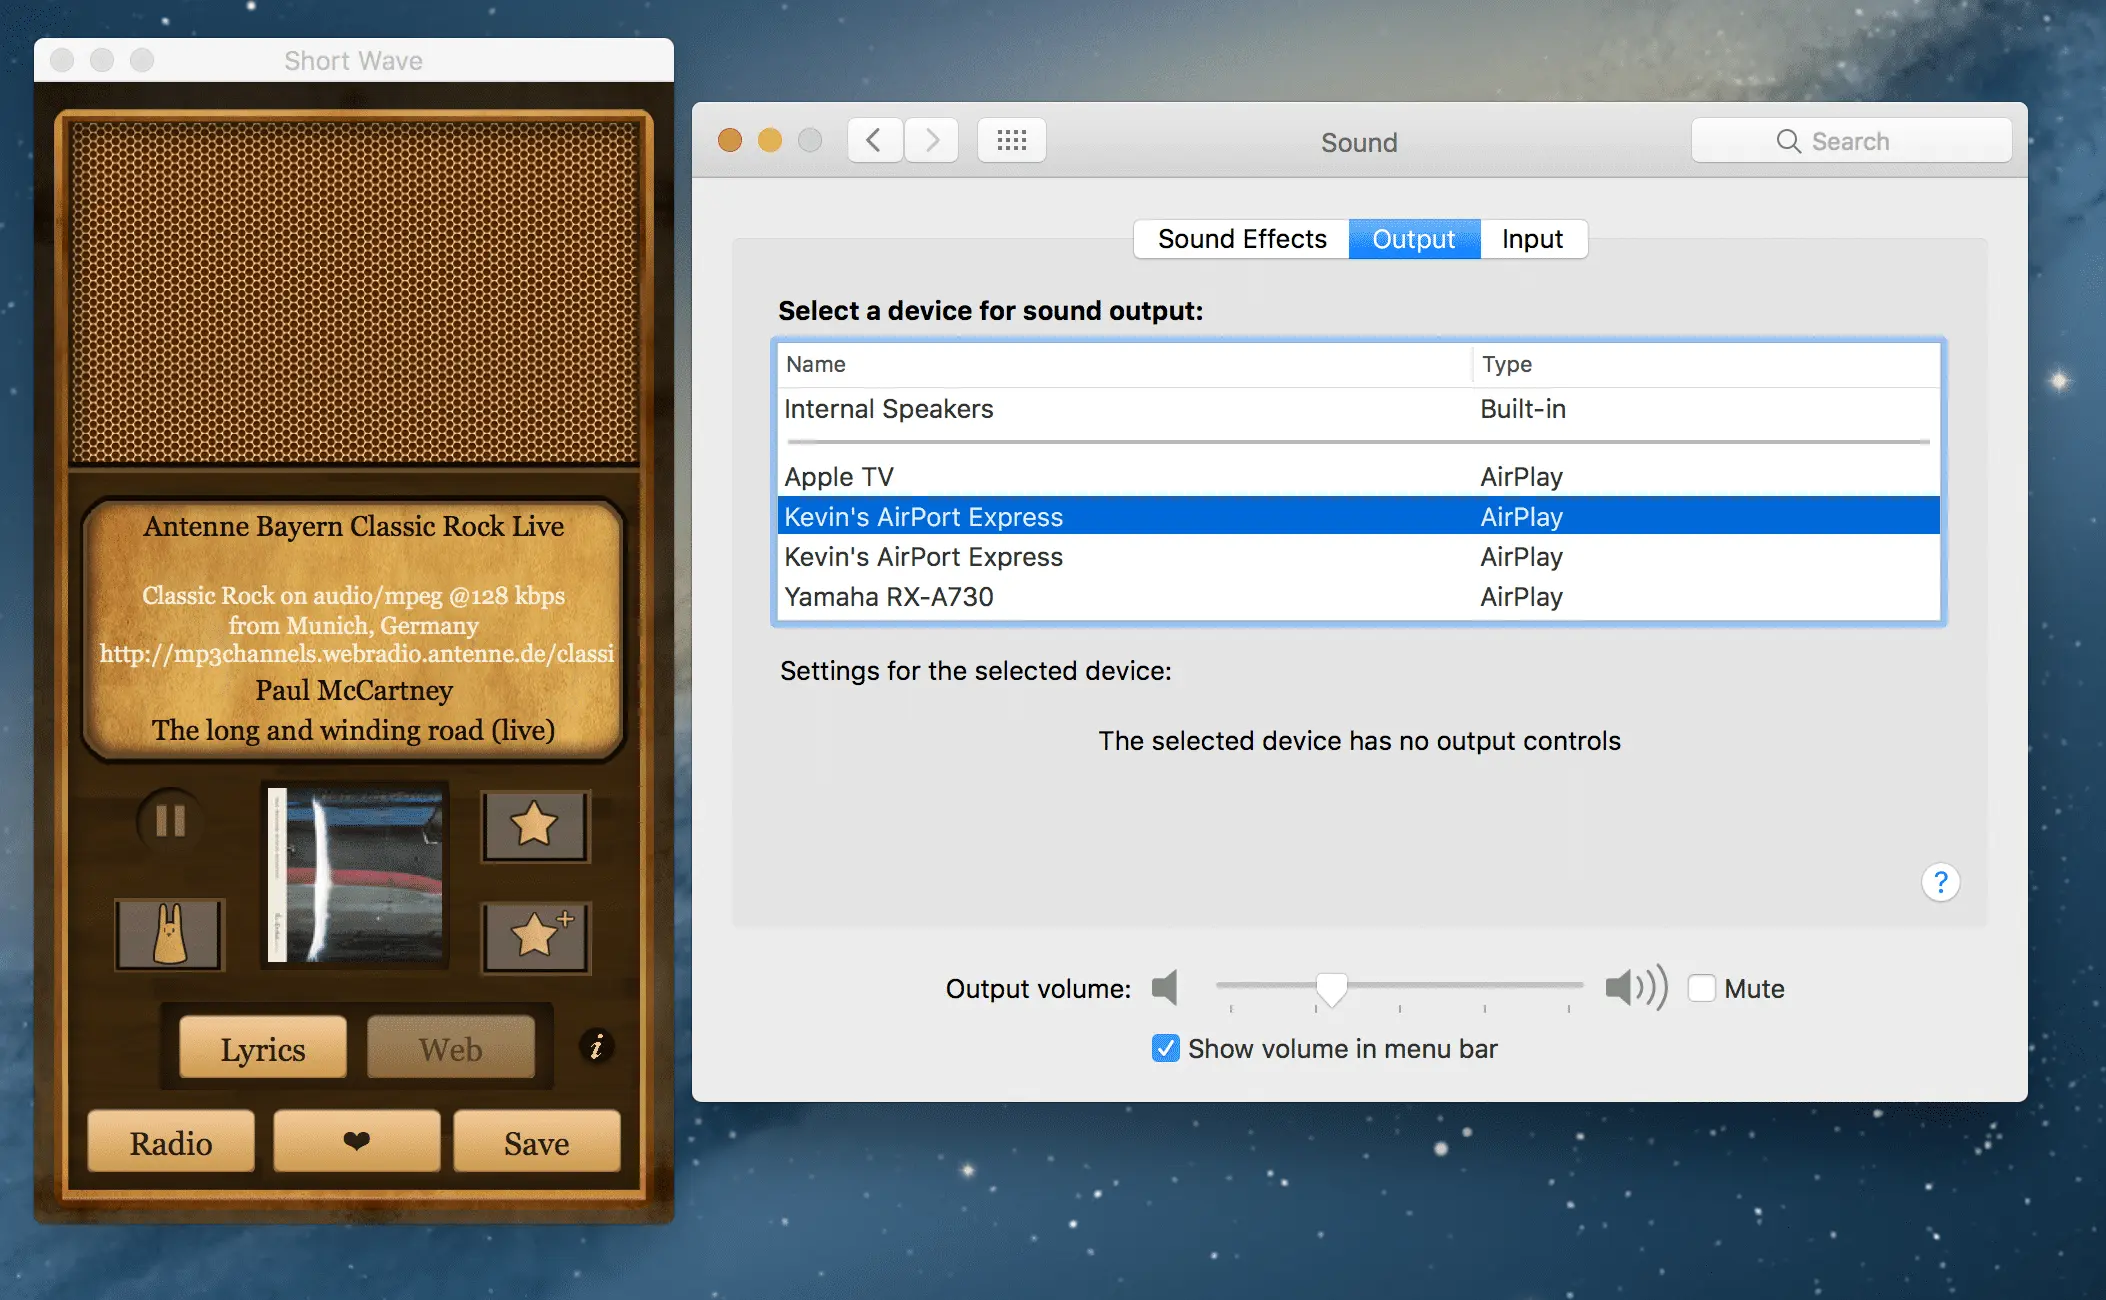
Task: Toggle the Mute checkbox
Action: point(1701,988)
